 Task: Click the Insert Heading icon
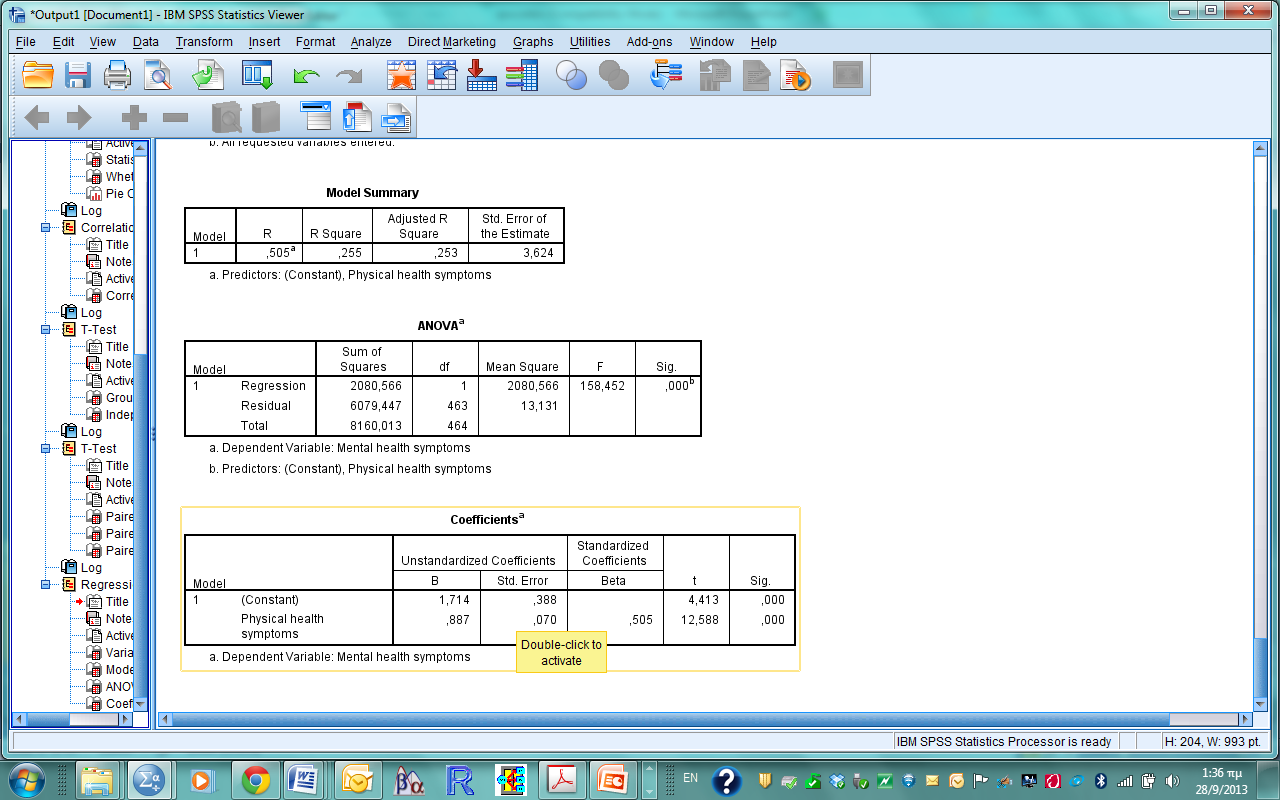click(316, 117)
